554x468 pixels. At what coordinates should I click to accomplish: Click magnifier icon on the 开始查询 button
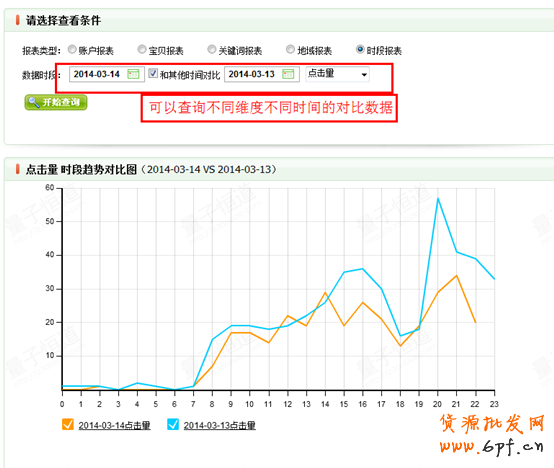click(x=34, y=102)
